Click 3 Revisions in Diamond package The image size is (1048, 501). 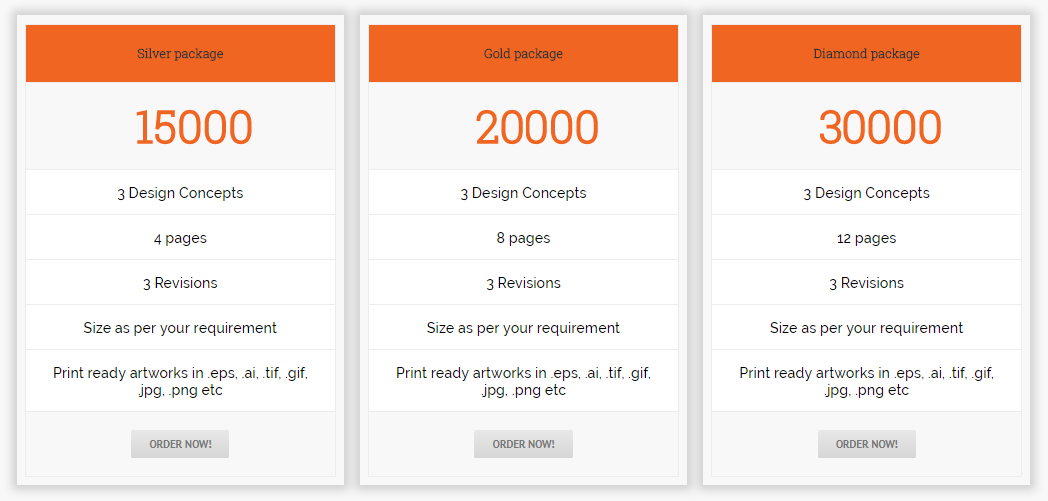(866, 283)
